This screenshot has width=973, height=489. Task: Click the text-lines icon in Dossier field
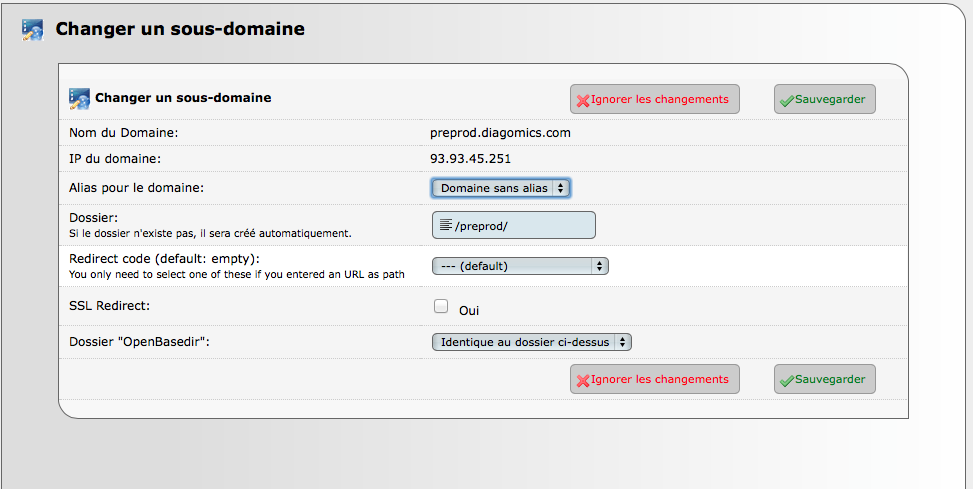coord(445,225)
